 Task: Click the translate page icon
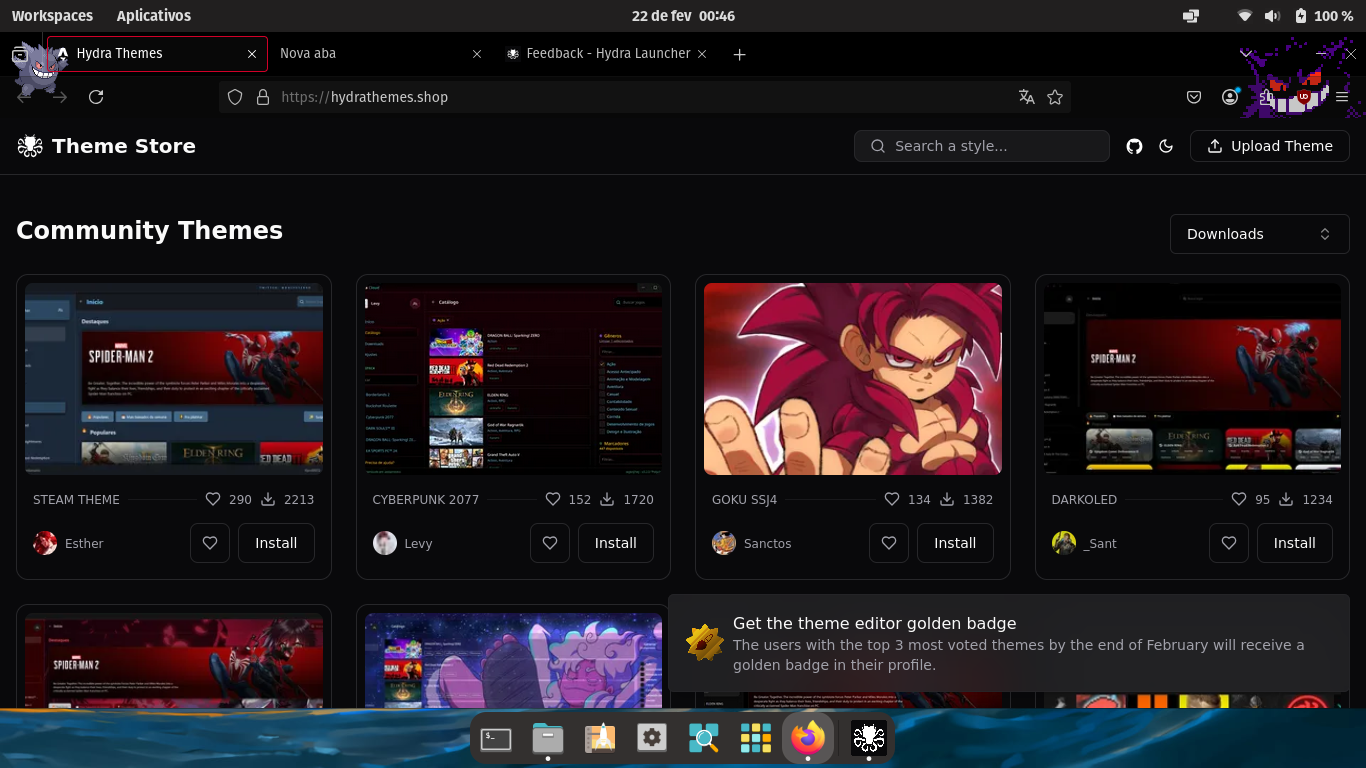pyautogui.click(x=1026, y=97)
